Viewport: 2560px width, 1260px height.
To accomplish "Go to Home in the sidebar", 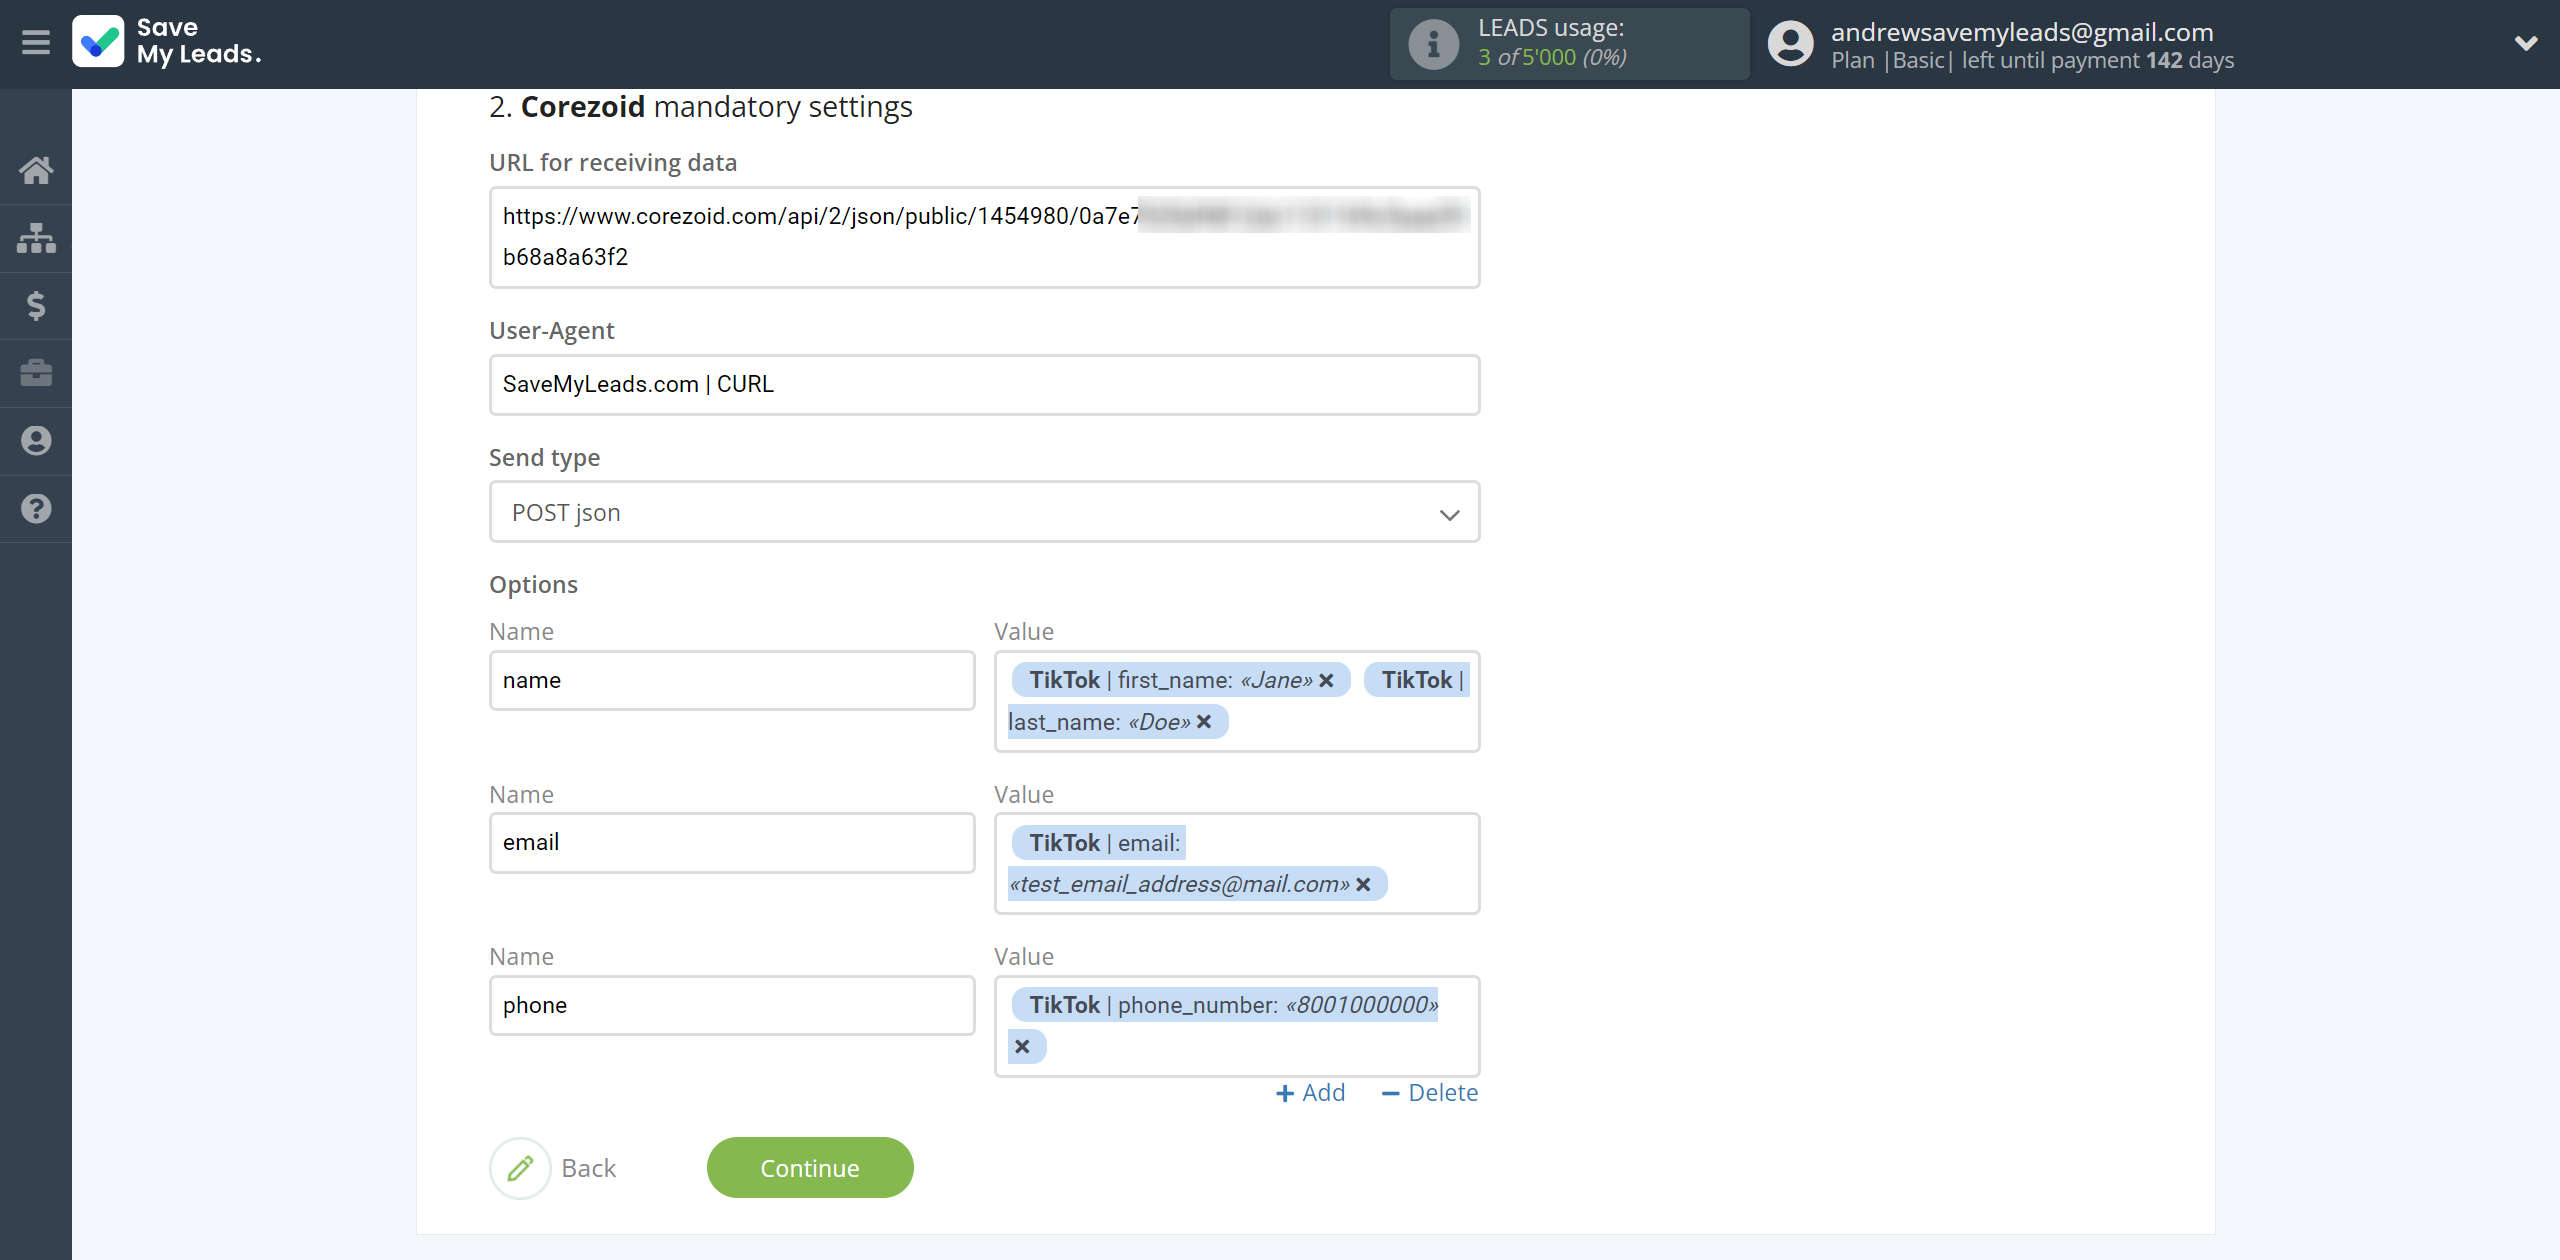I will [x=36, y=170].
